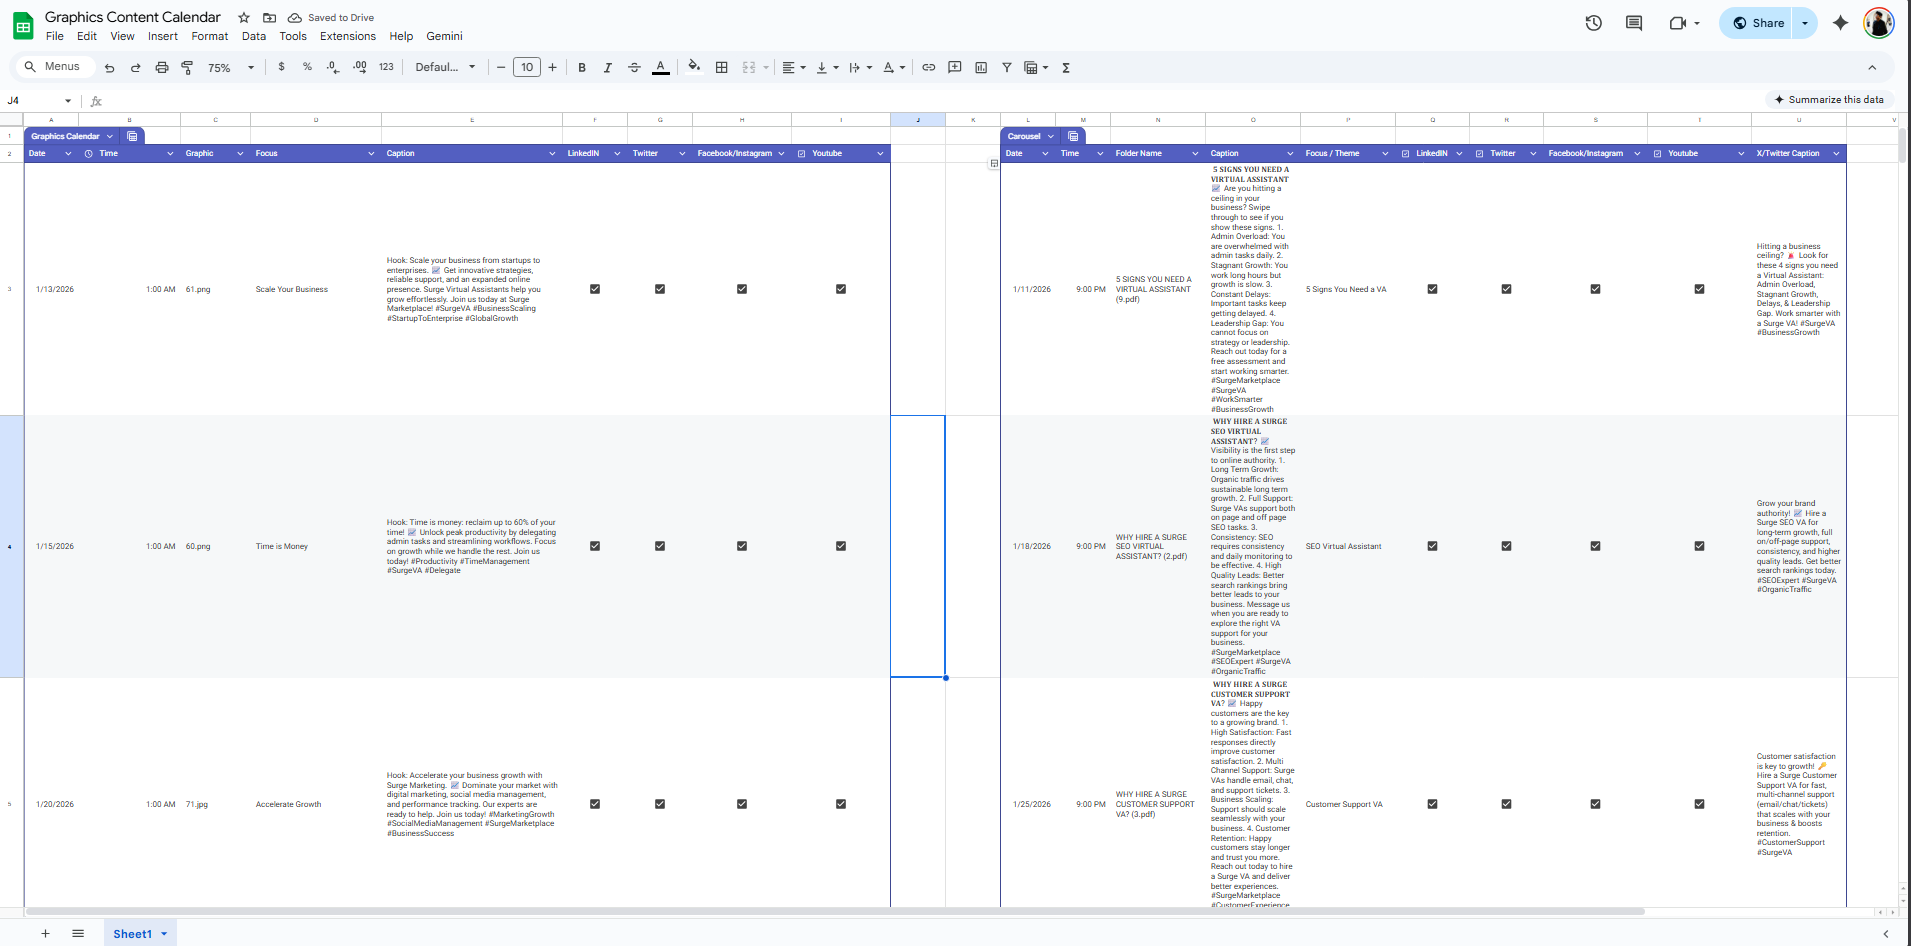Click the Insert chart icon
Image resolution: width=1911 pixels, height=946 pixels.
(x=981, y=68)
